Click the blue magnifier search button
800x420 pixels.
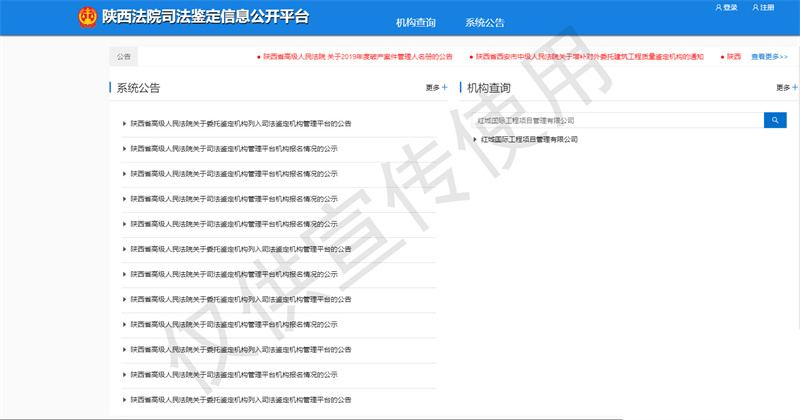point(775,120)
